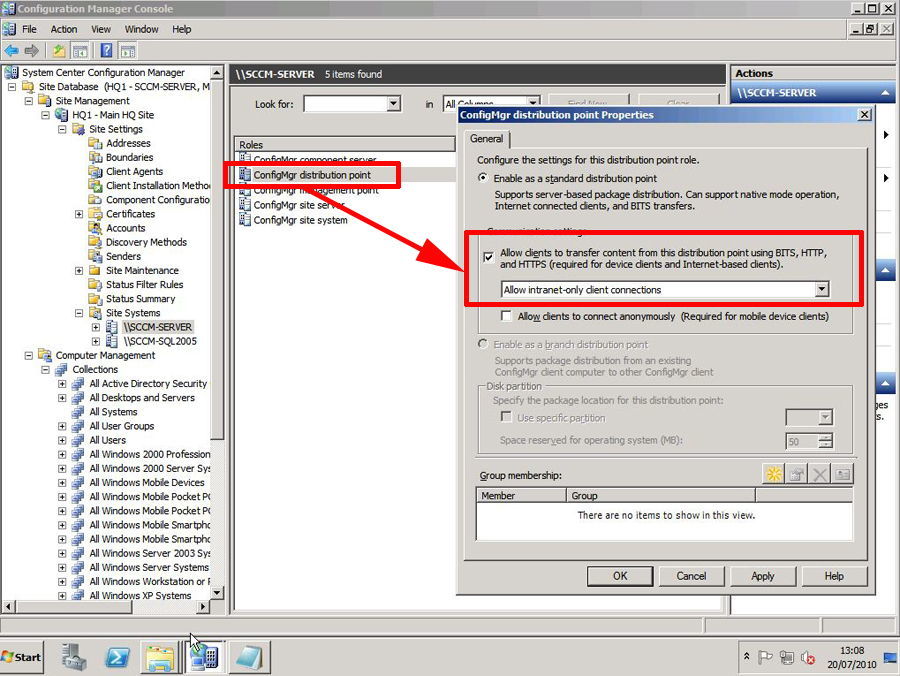
Task: Click the tree pane horizontal scrollbar right arrow
Action: click(x=203, y=606)
